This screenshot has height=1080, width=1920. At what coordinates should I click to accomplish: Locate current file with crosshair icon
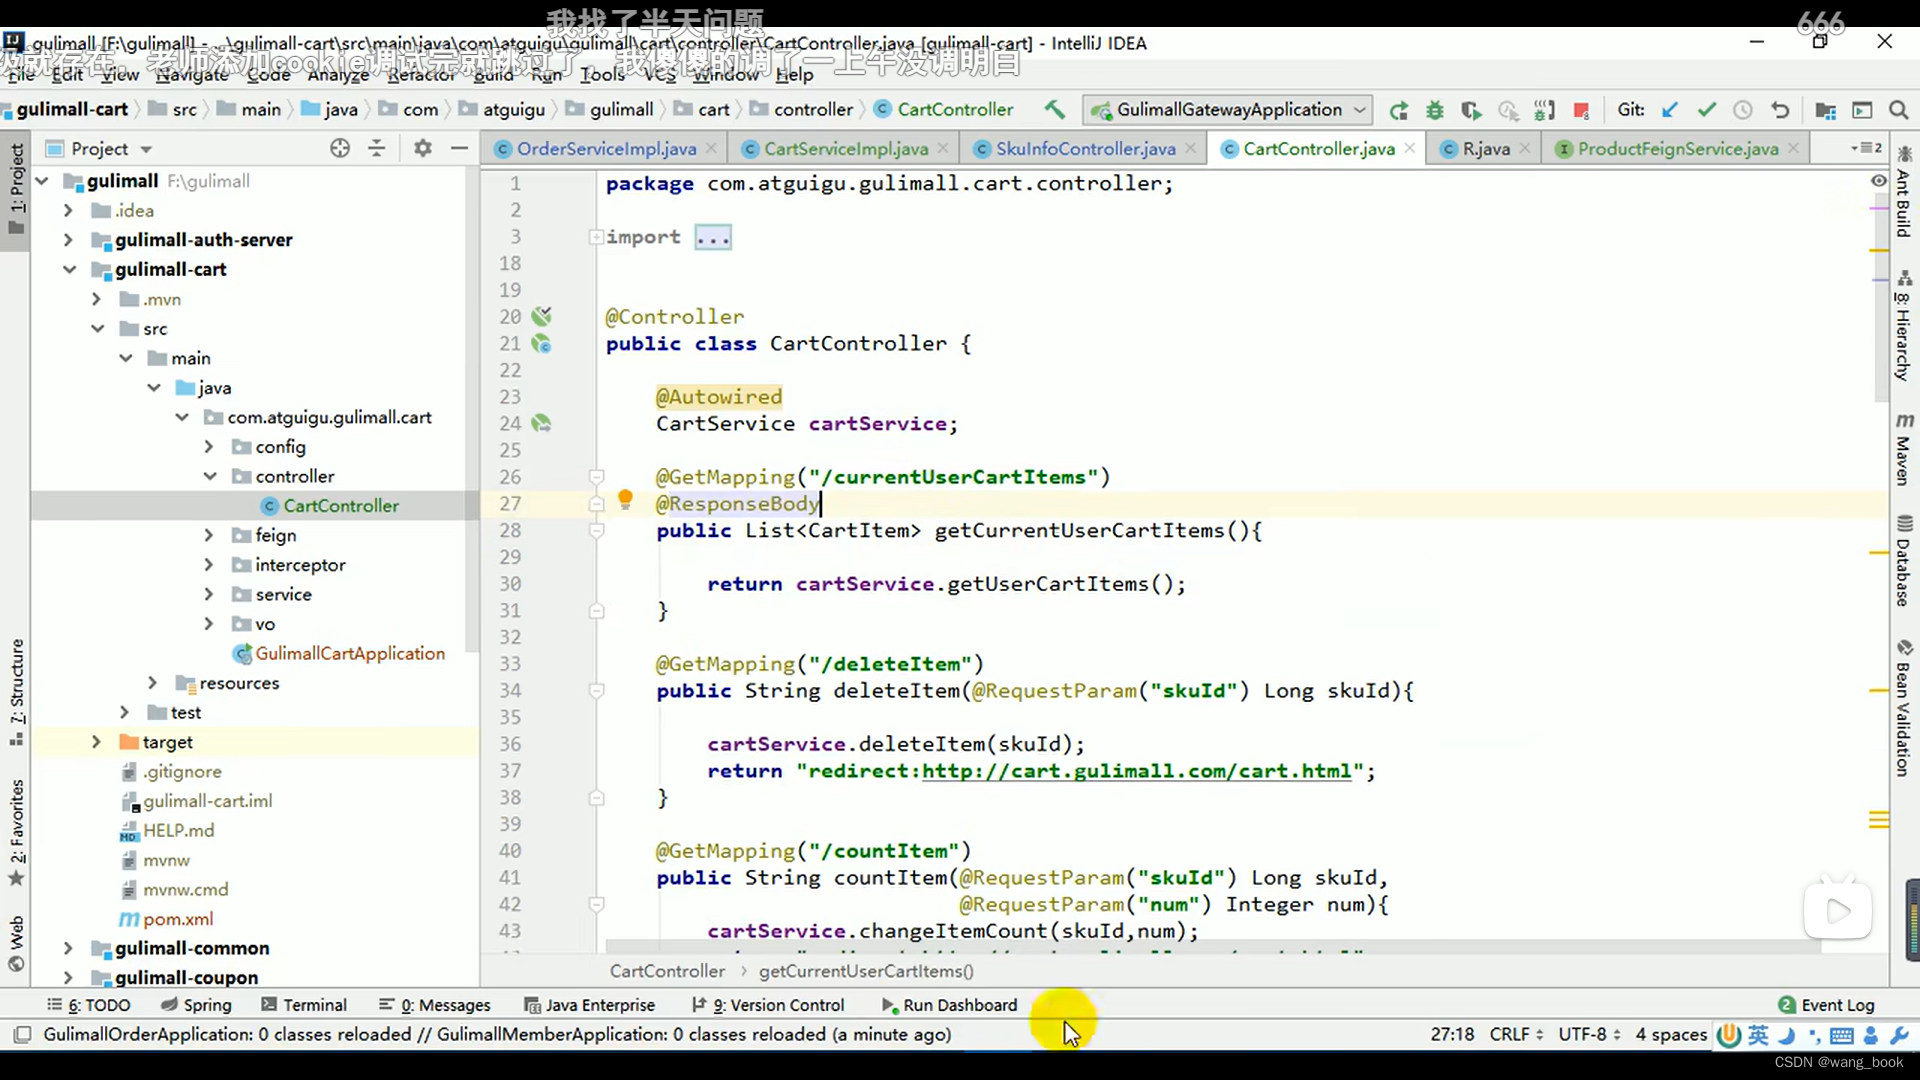pos(340,148)
